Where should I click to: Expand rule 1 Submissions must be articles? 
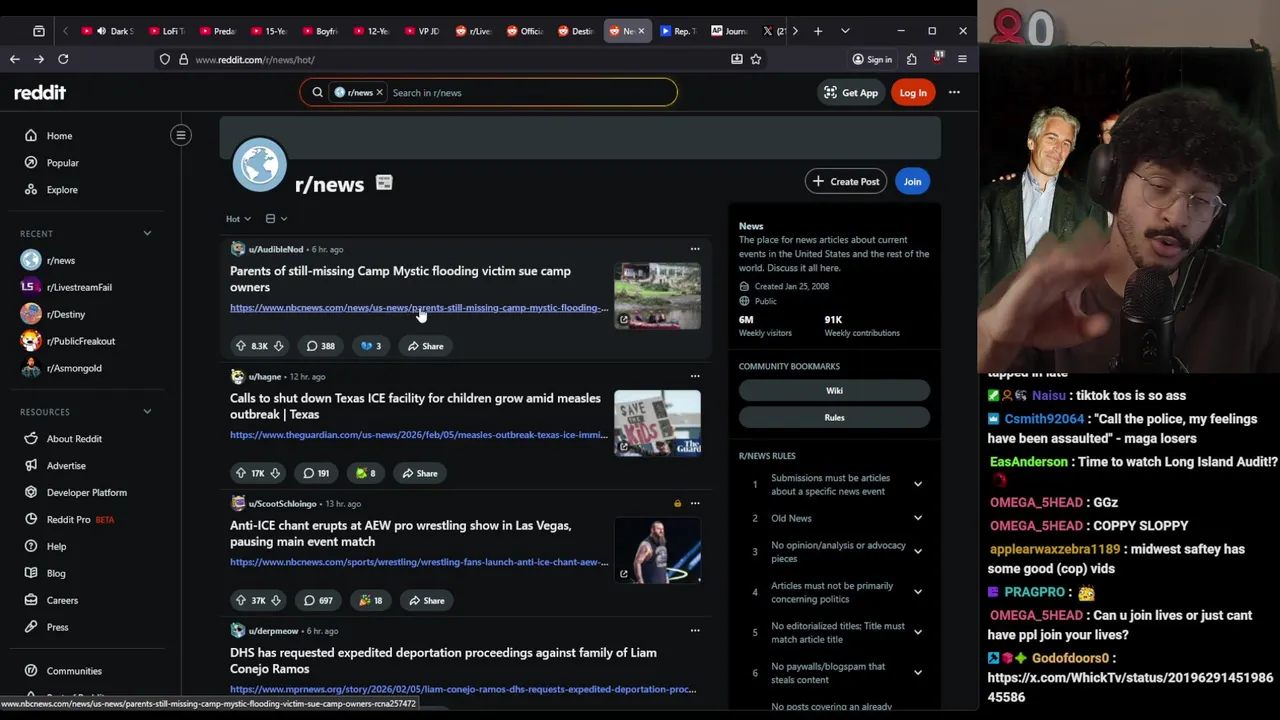click(x=917, y=485)
